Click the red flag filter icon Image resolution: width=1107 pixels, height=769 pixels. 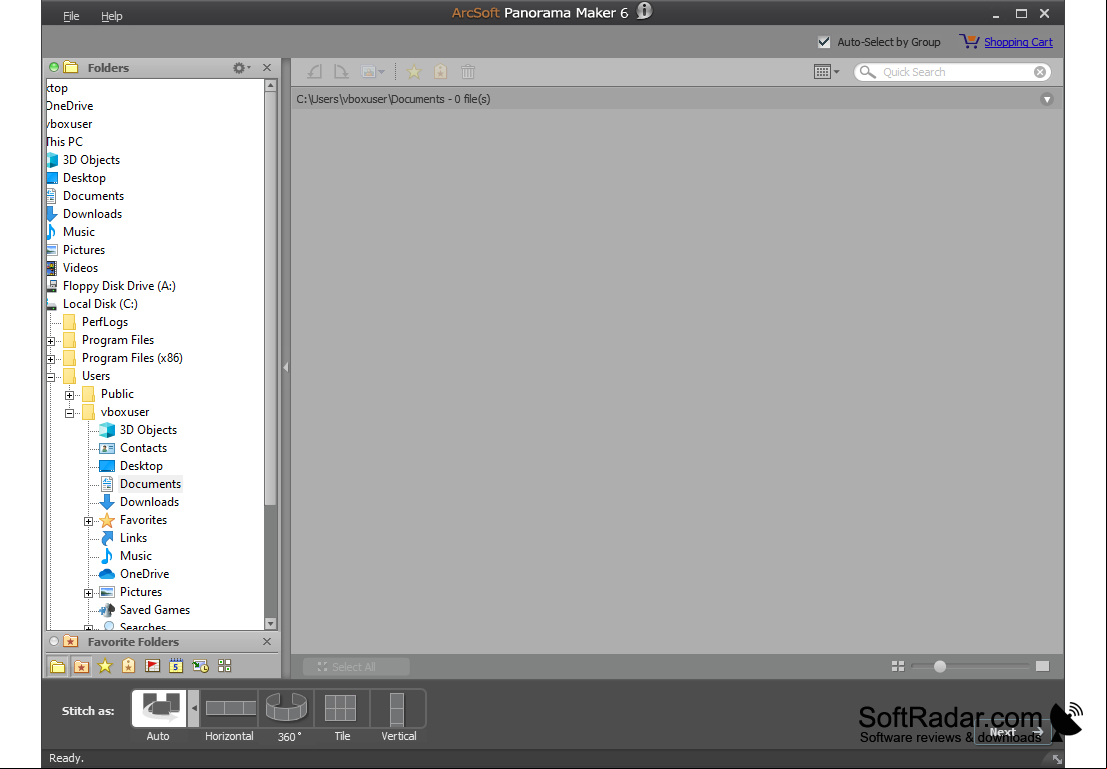click(152, 666)
